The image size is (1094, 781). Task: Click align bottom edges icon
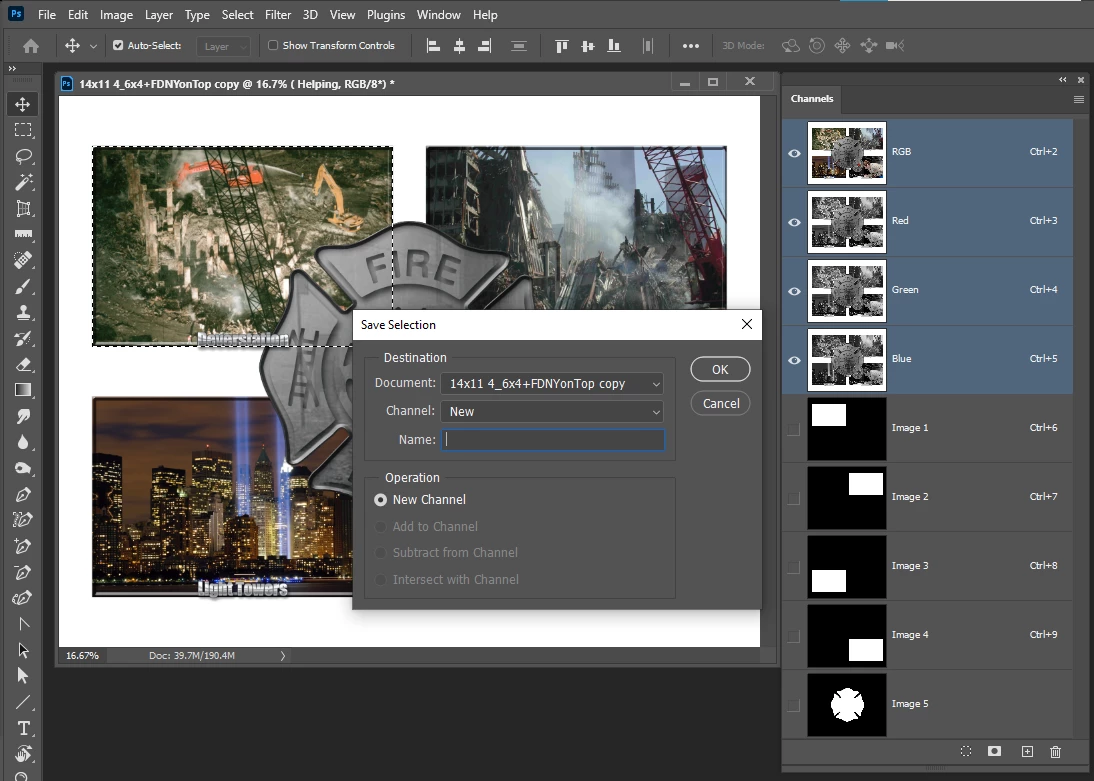614,46
